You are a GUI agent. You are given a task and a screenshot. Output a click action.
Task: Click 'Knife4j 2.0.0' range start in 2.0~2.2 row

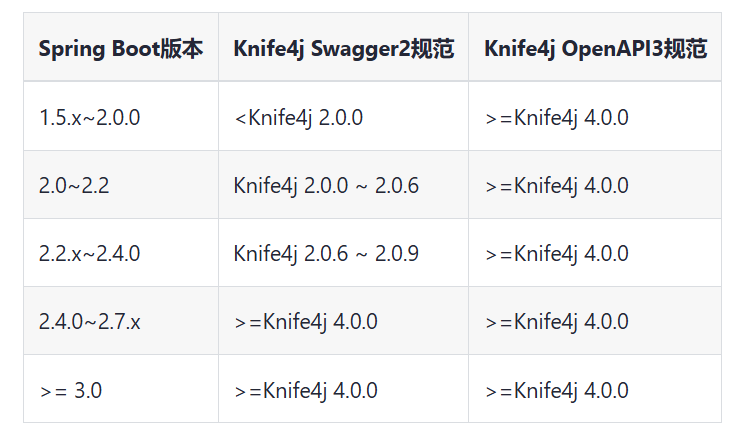[289, 186]
